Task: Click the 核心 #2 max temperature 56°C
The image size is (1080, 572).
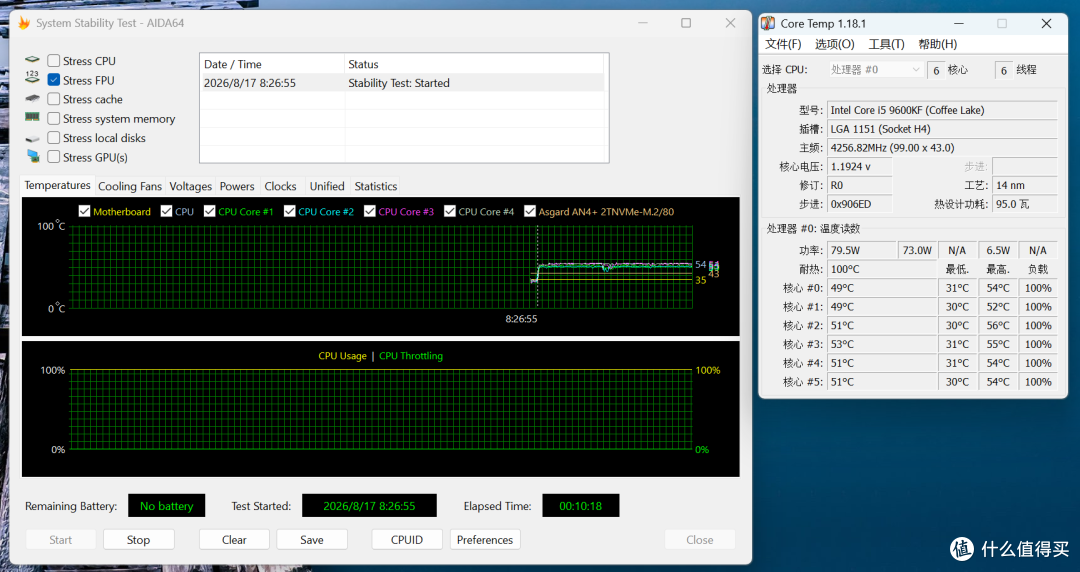Action: tap(997, 325)
